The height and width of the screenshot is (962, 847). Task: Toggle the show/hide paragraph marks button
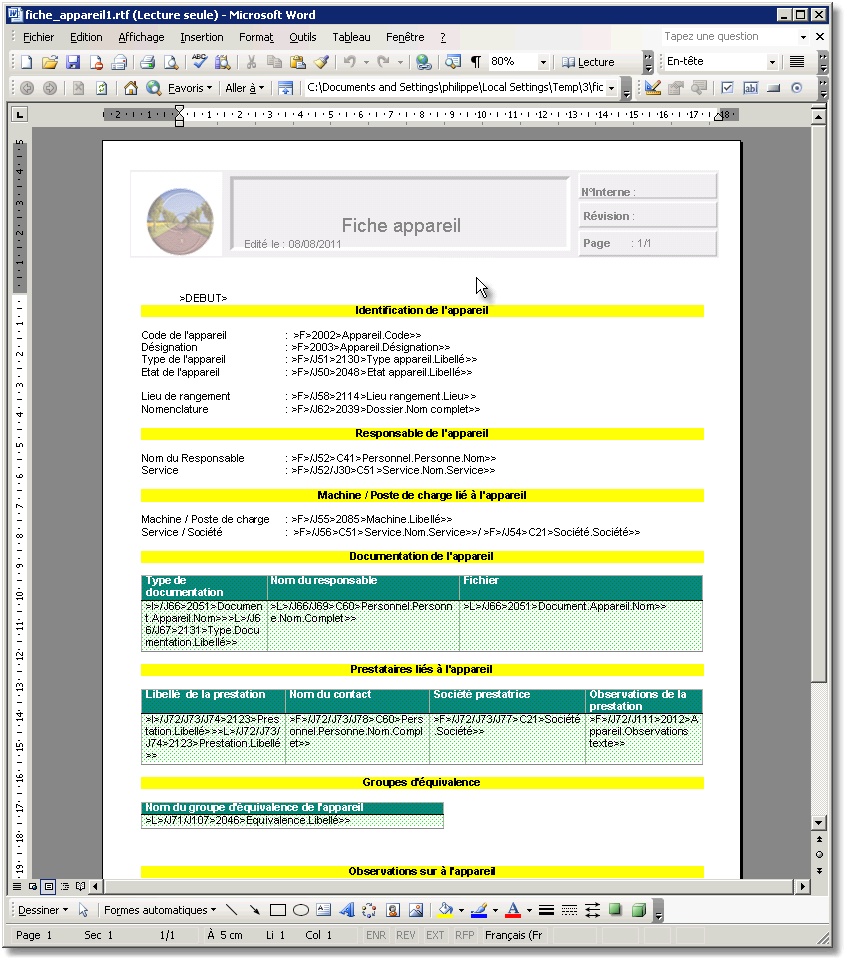point(476,62)
